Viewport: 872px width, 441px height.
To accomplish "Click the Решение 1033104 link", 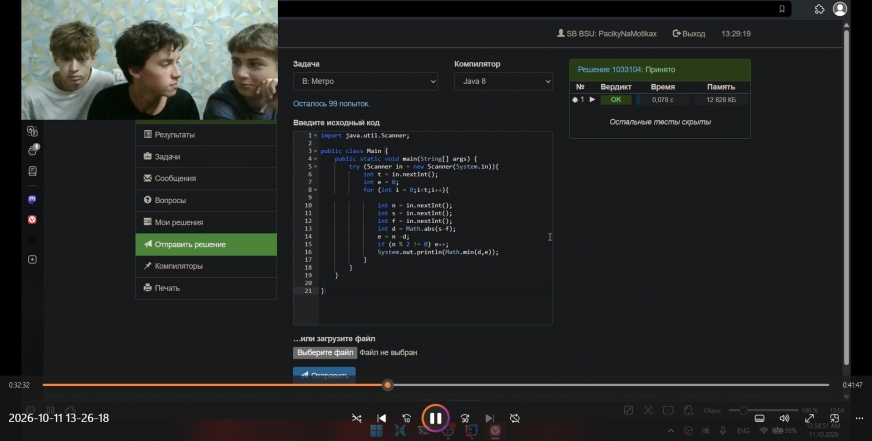I will click(609, 70).
